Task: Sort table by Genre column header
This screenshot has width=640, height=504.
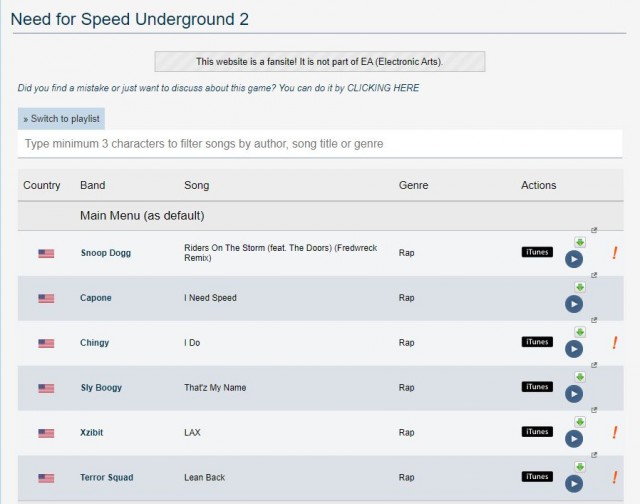Action: [413, 185]
